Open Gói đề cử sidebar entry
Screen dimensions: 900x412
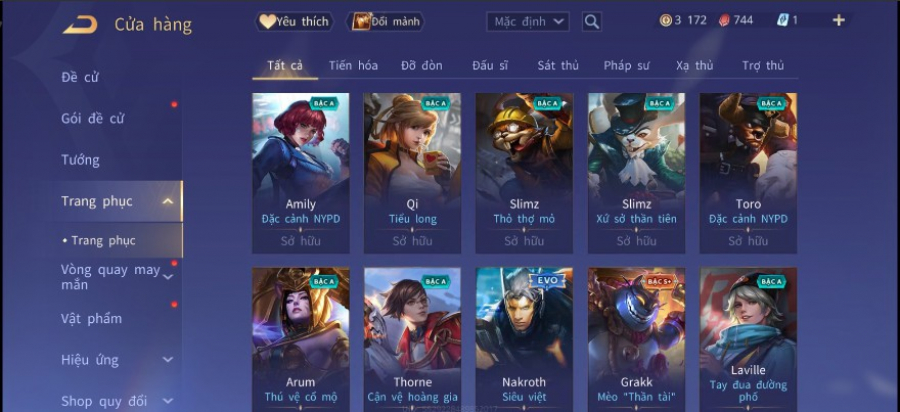click(x=92, y=119)
